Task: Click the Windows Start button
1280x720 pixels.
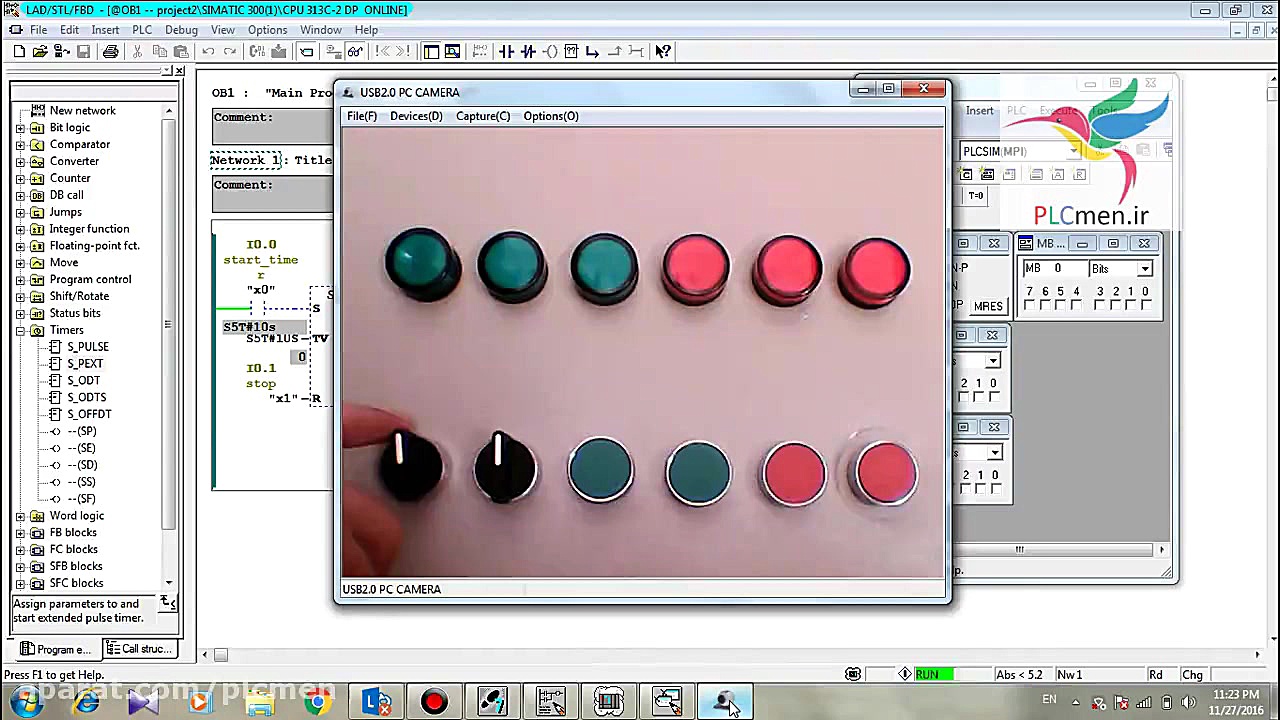Action: [x=25, y=703]
